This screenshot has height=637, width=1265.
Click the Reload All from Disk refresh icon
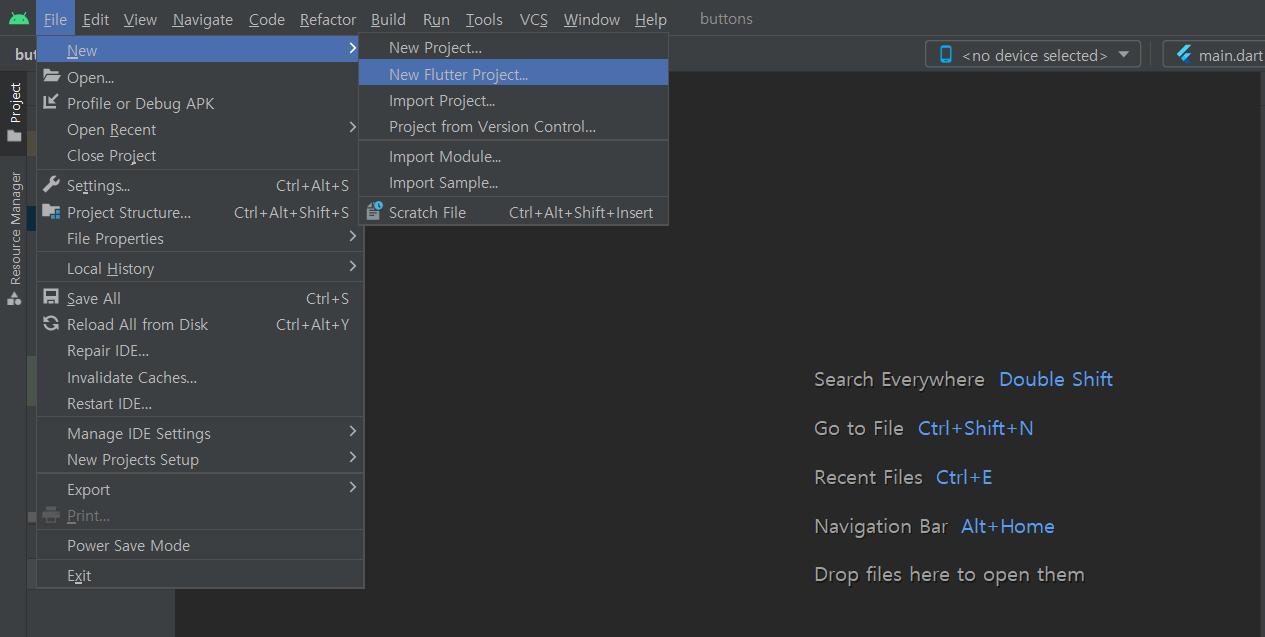[x=51, y=323]
